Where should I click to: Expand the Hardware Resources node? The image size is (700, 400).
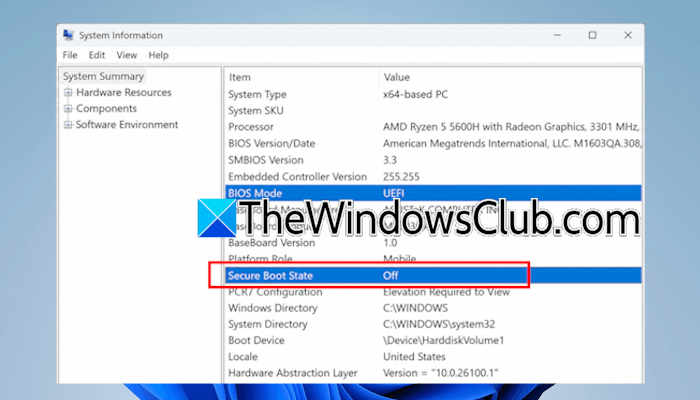pyautogui.click(x=68, y=92)
